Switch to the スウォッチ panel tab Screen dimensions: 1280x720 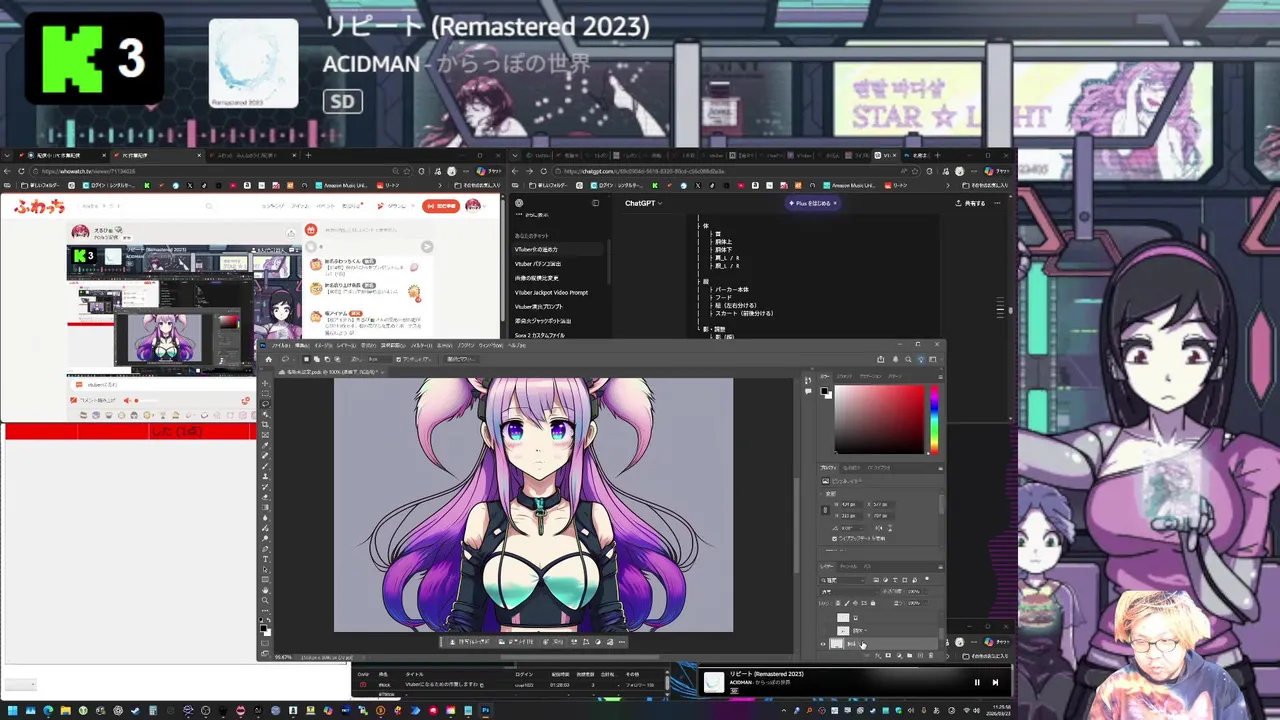[x=844, y=376]
